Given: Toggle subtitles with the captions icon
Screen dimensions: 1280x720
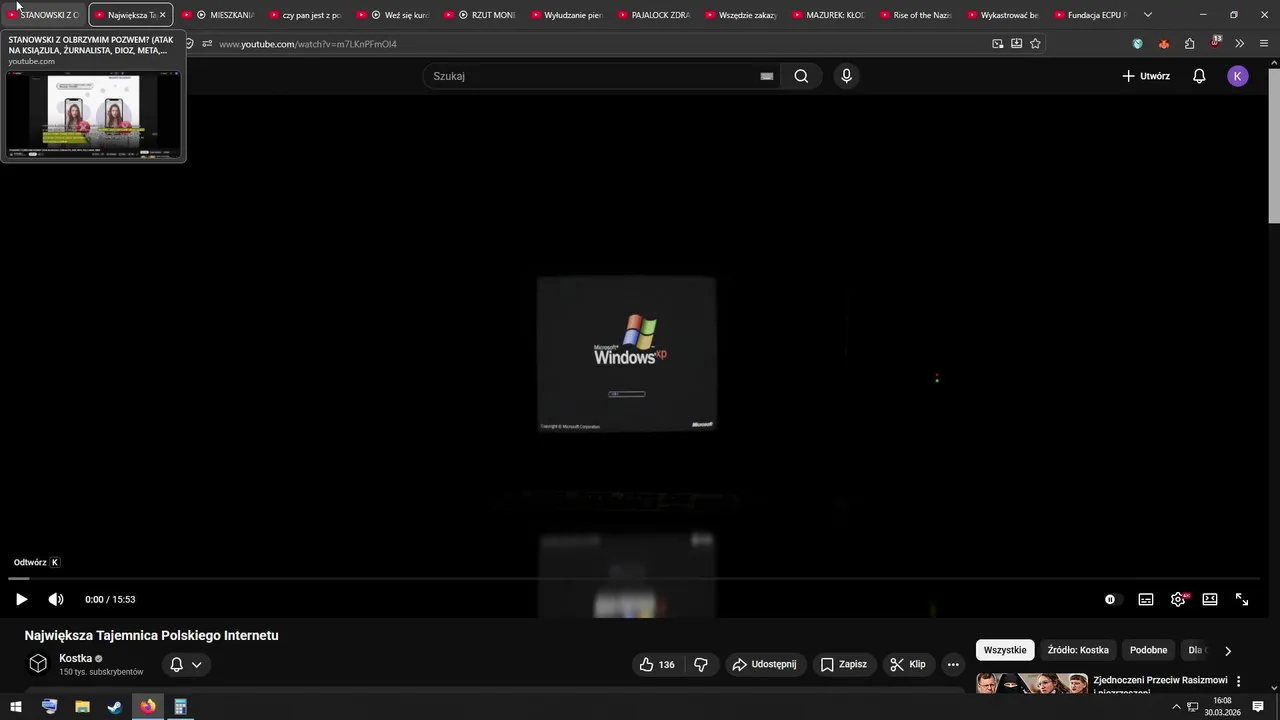Looking at the screenshot, I should [1146, 599].
